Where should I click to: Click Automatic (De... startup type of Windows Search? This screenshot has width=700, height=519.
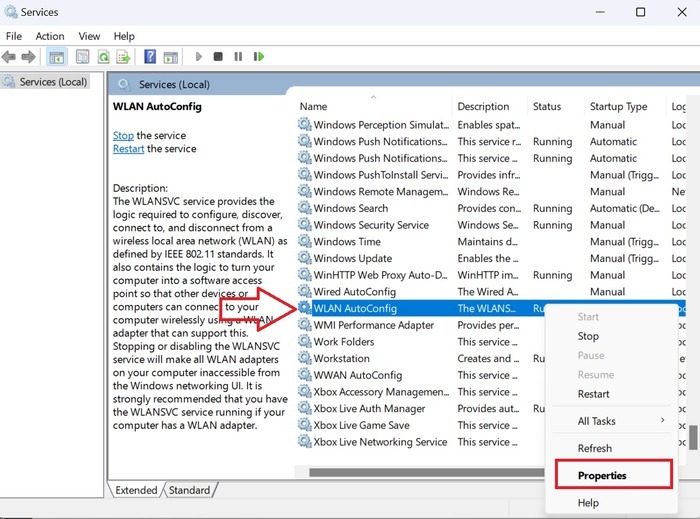624,208
